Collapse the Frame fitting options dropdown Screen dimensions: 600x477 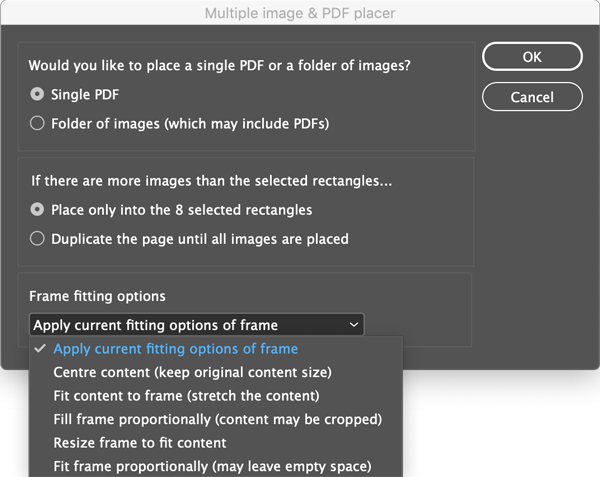(196, 325)
